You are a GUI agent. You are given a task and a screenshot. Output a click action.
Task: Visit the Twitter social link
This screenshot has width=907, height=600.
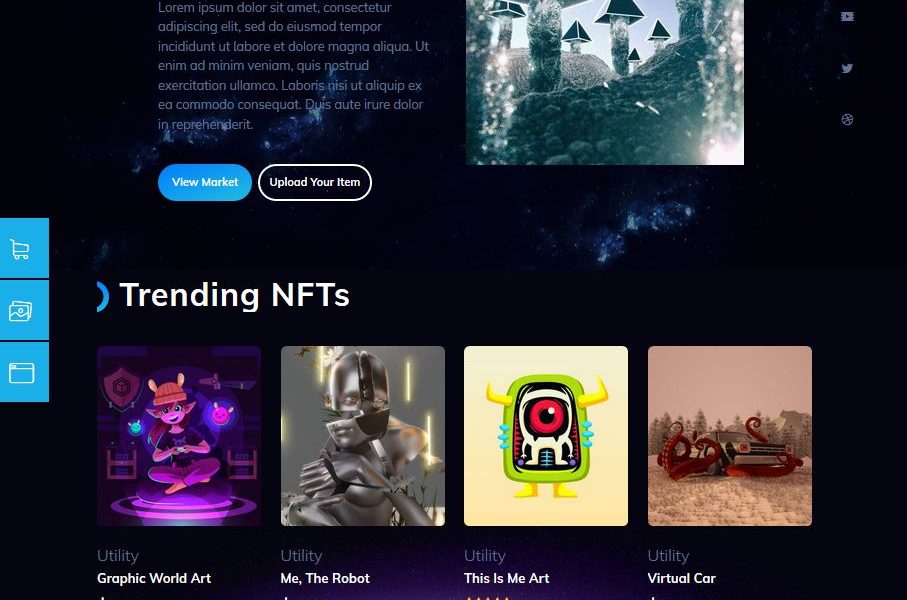click(847, 68)
